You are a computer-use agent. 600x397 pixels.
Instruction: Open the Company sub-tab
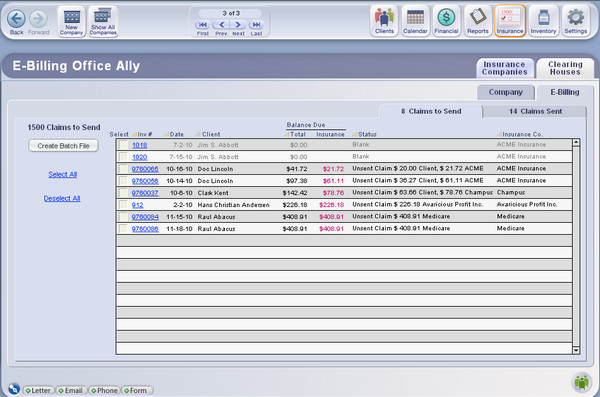pos(505,92)
